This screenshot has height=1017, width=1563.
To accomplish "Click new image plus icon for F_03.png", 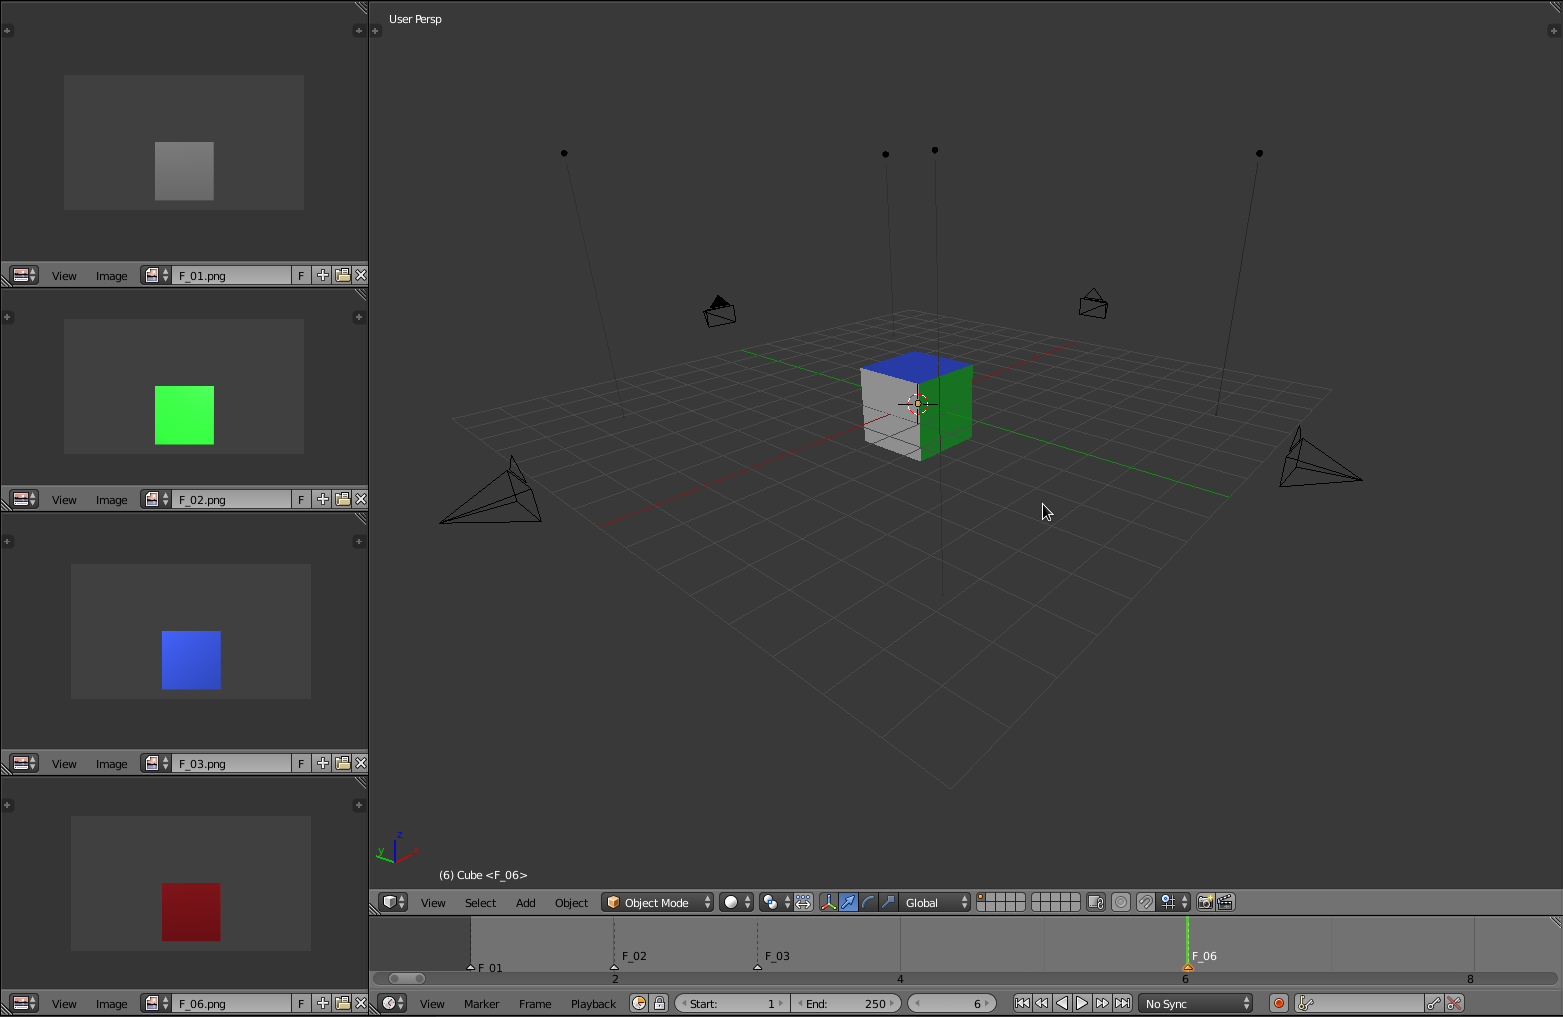I will point(322,763).
